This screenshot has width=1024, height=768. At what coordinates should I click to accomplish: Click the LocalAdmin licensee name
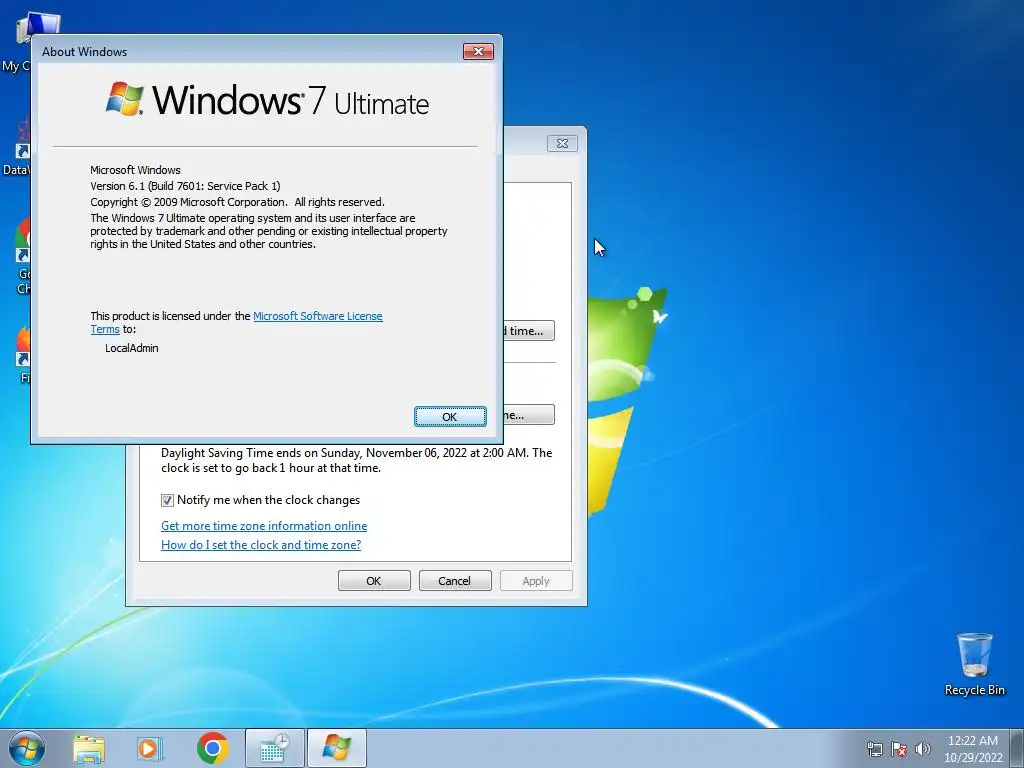[132, 348]
